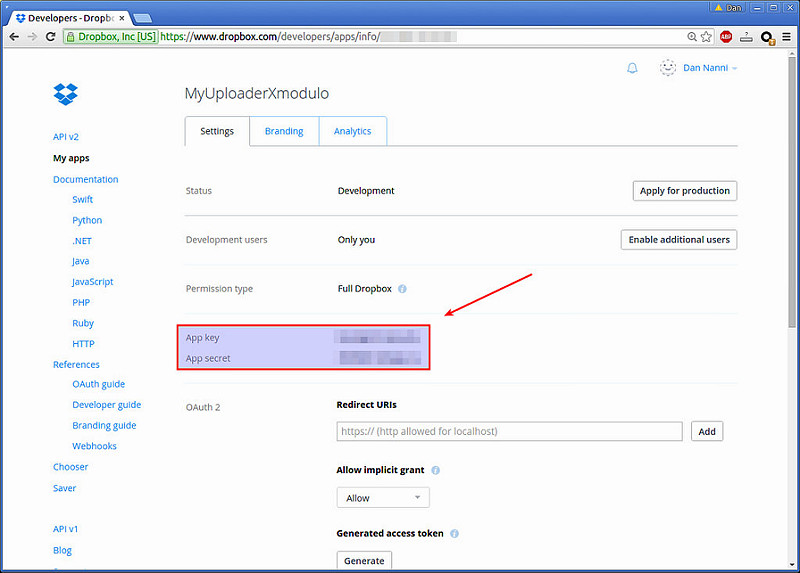
Task: Reload the page with refresh icon
Action: coord(50,37)
